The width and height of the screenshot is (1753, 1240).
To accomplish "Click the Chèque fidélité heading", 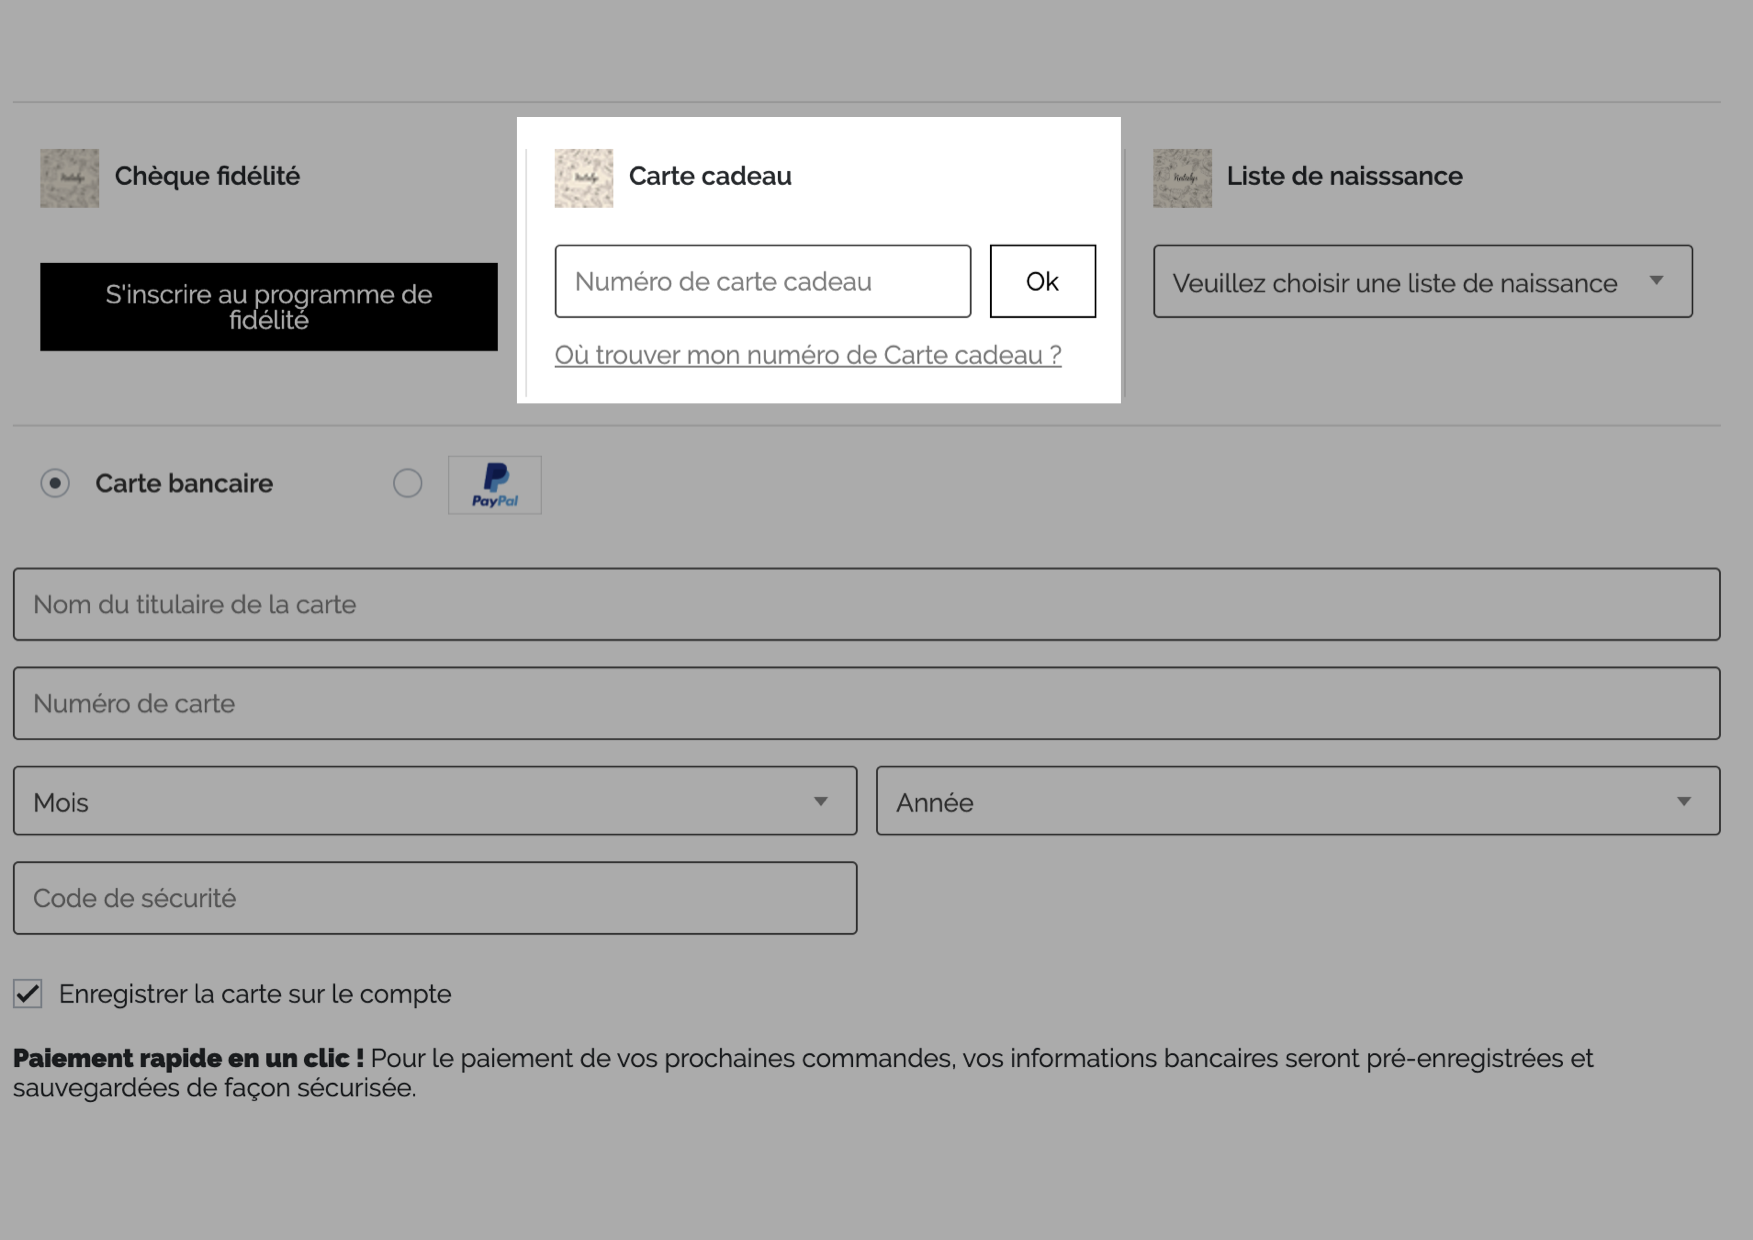I will (207, 176).
